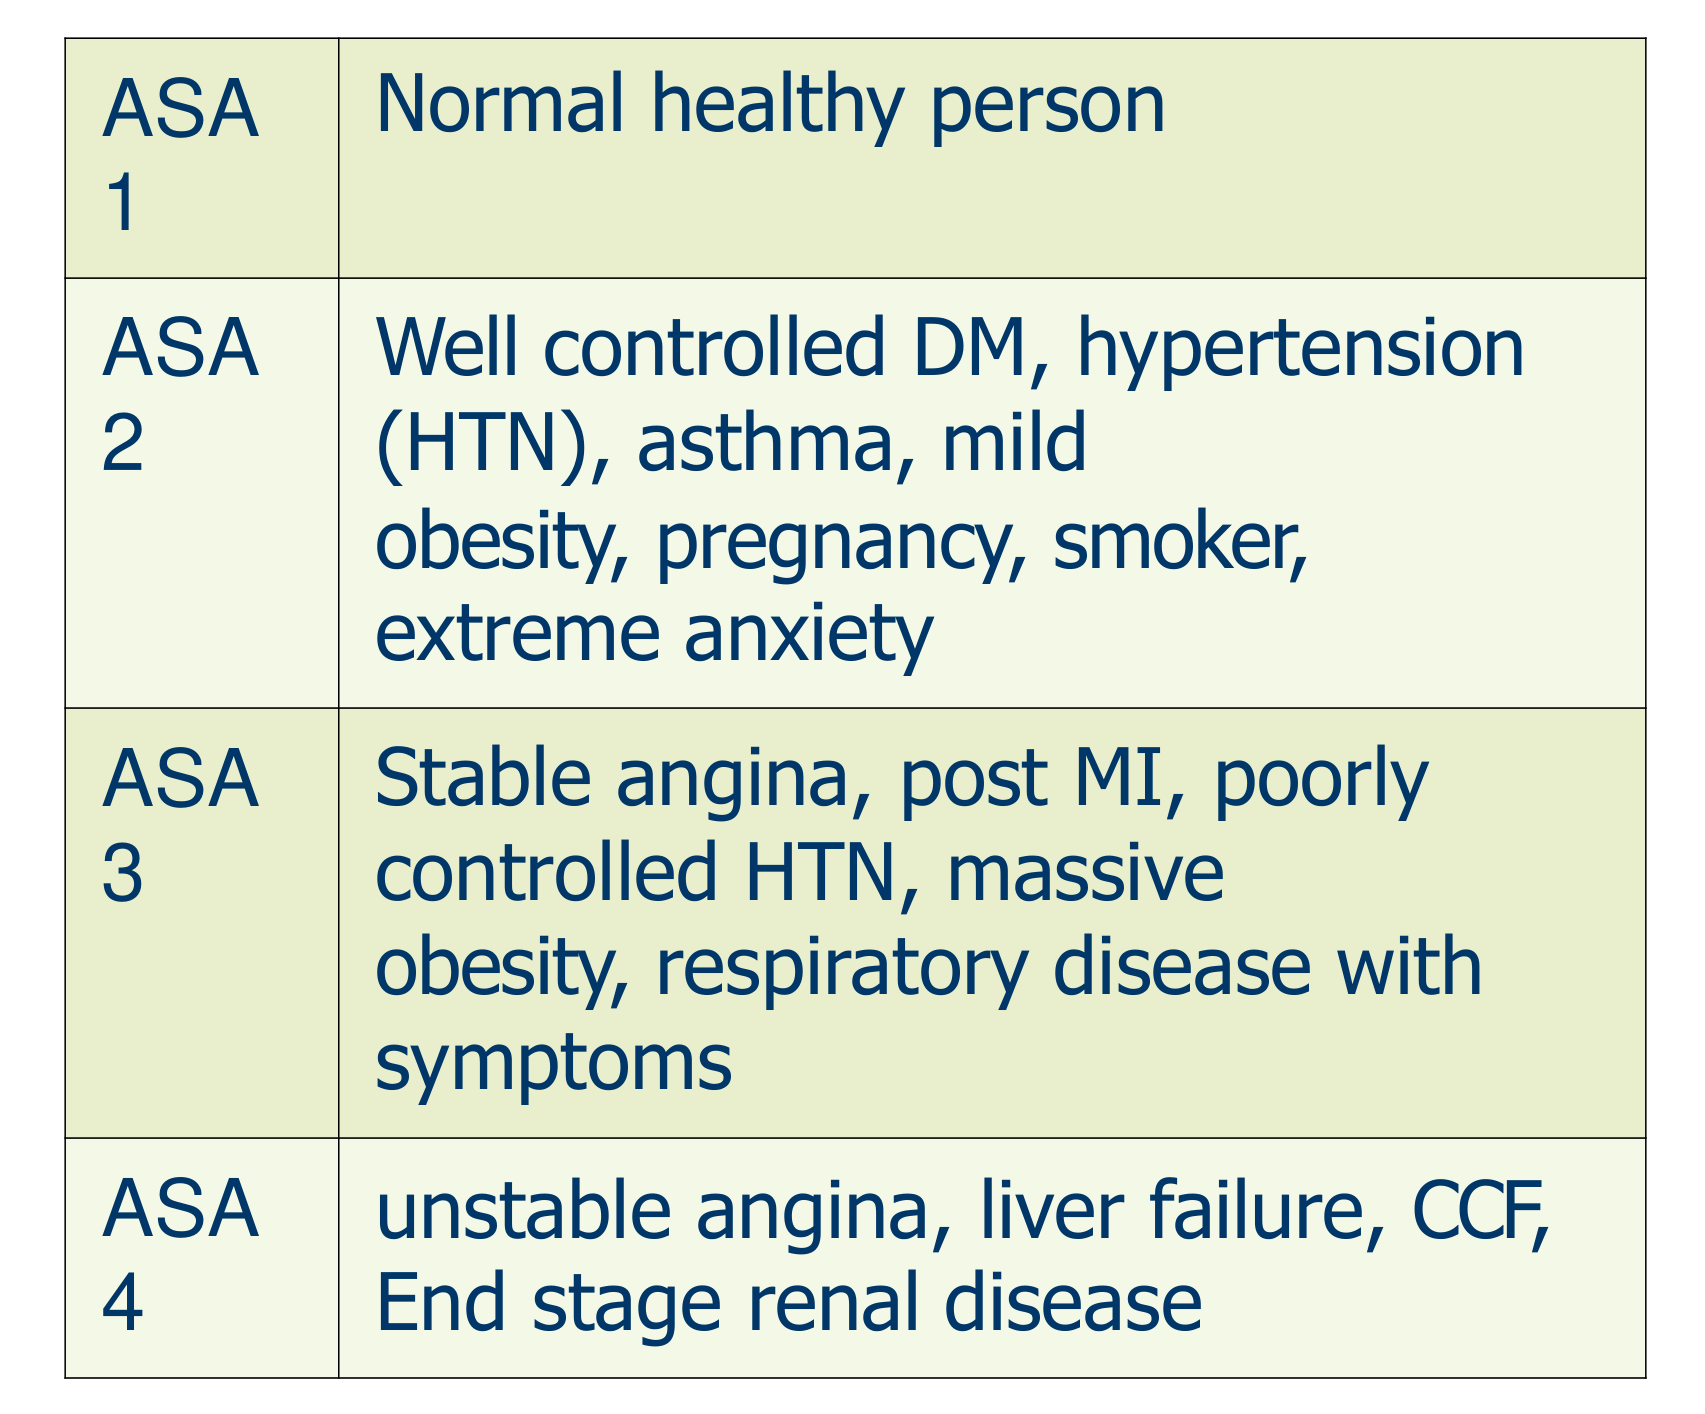Click the ASA 3 label cell
Image resolution: width=1705 pixels, height=1414 pixels.
pos(201,923)
